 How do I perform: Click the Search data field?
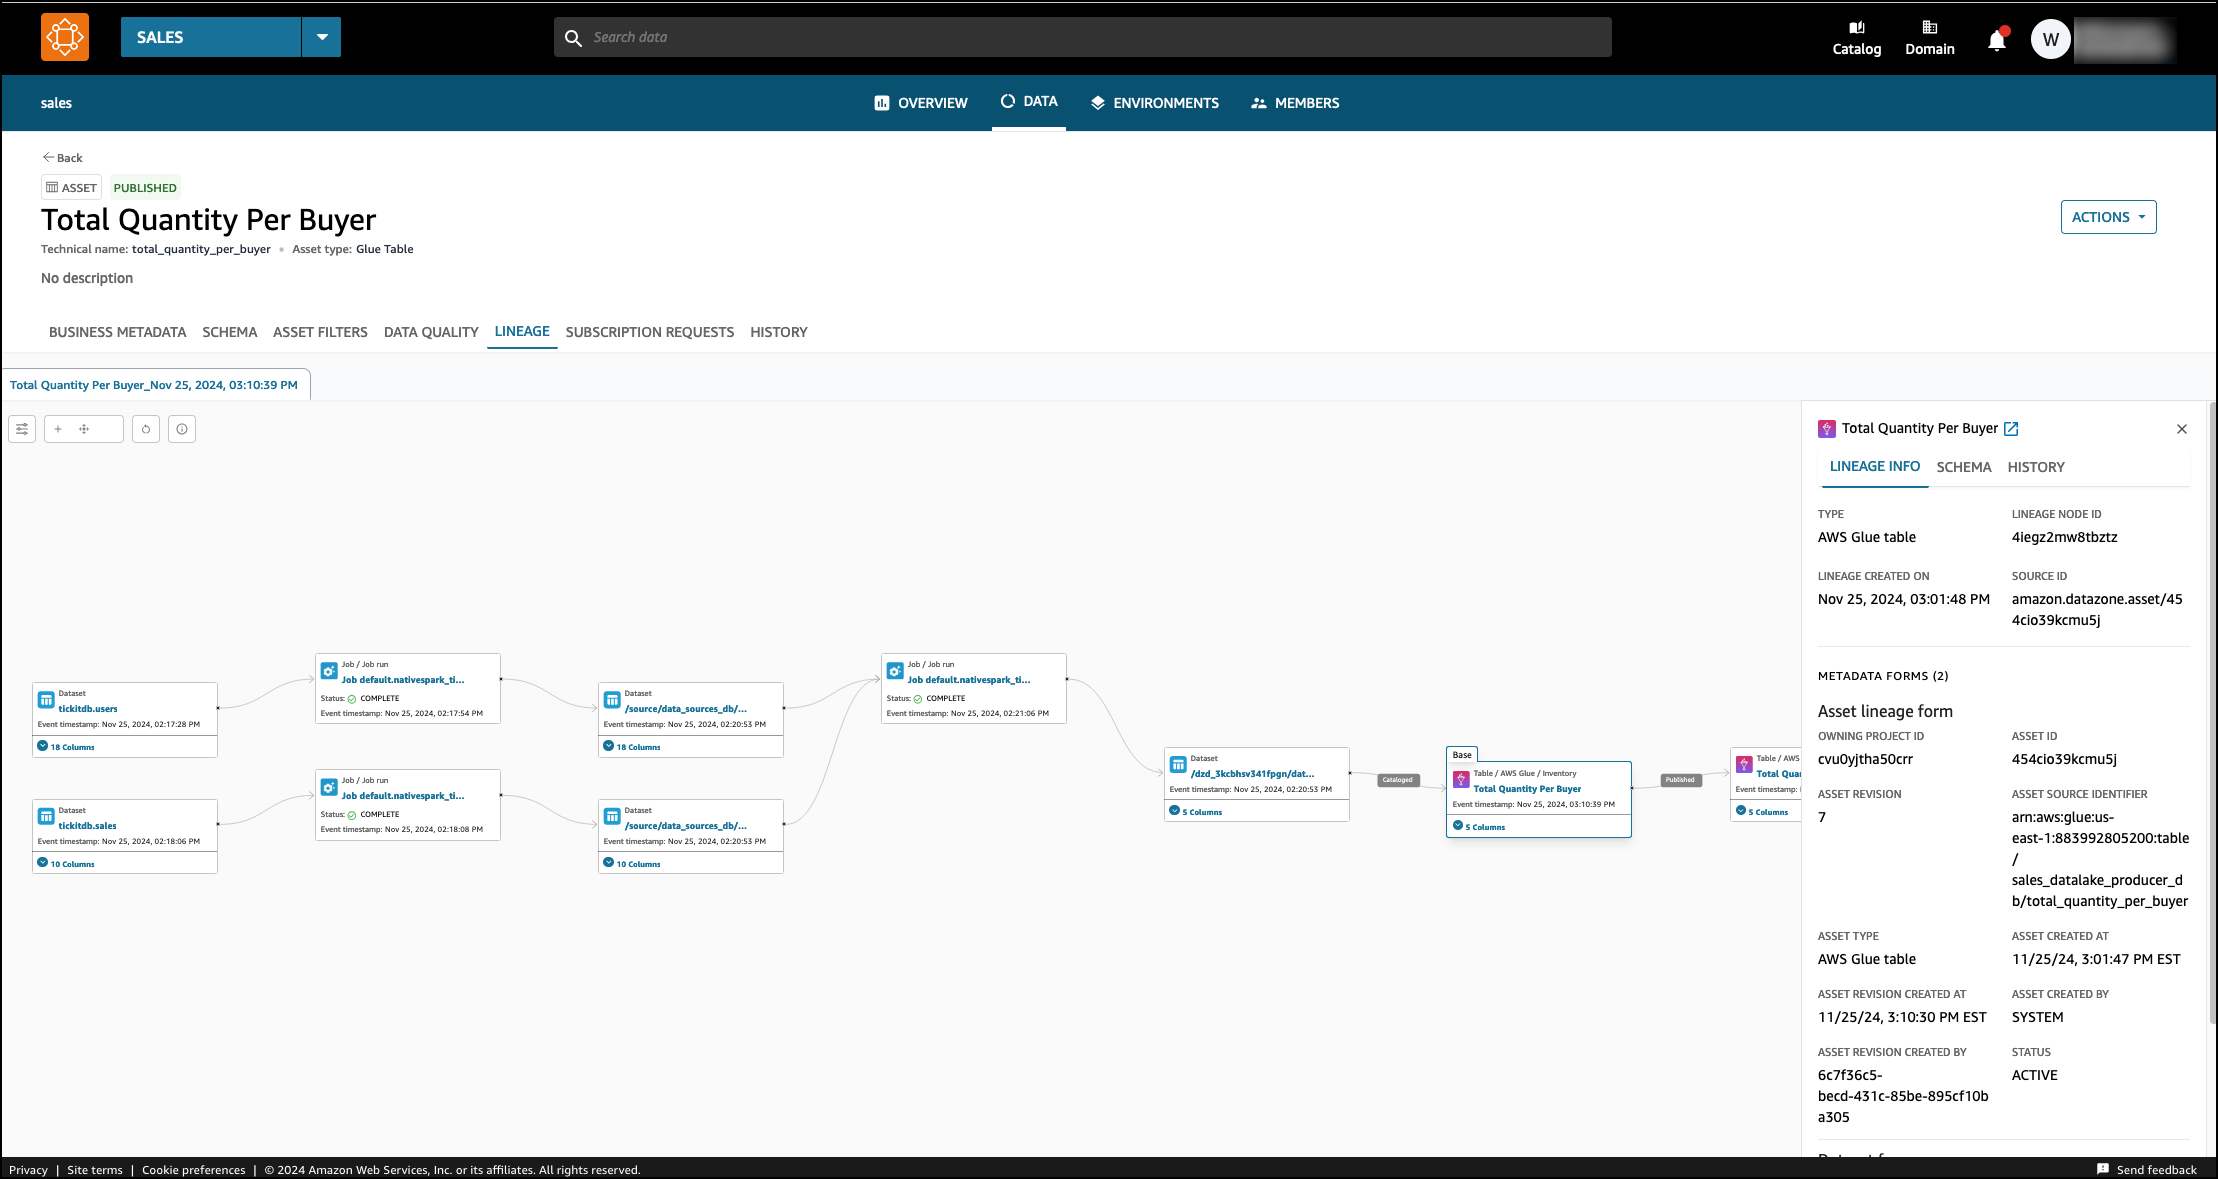tap(1082, 37)
